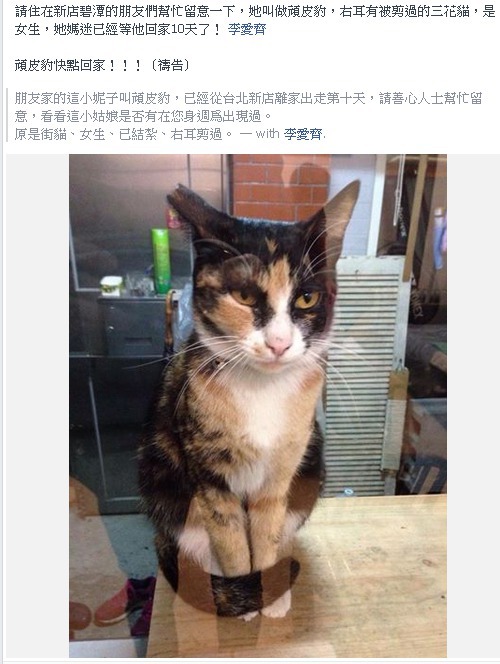500x664 pixels.
Task: Click the vertical gray quote bar beside shared text
Action: click(8, 116)
